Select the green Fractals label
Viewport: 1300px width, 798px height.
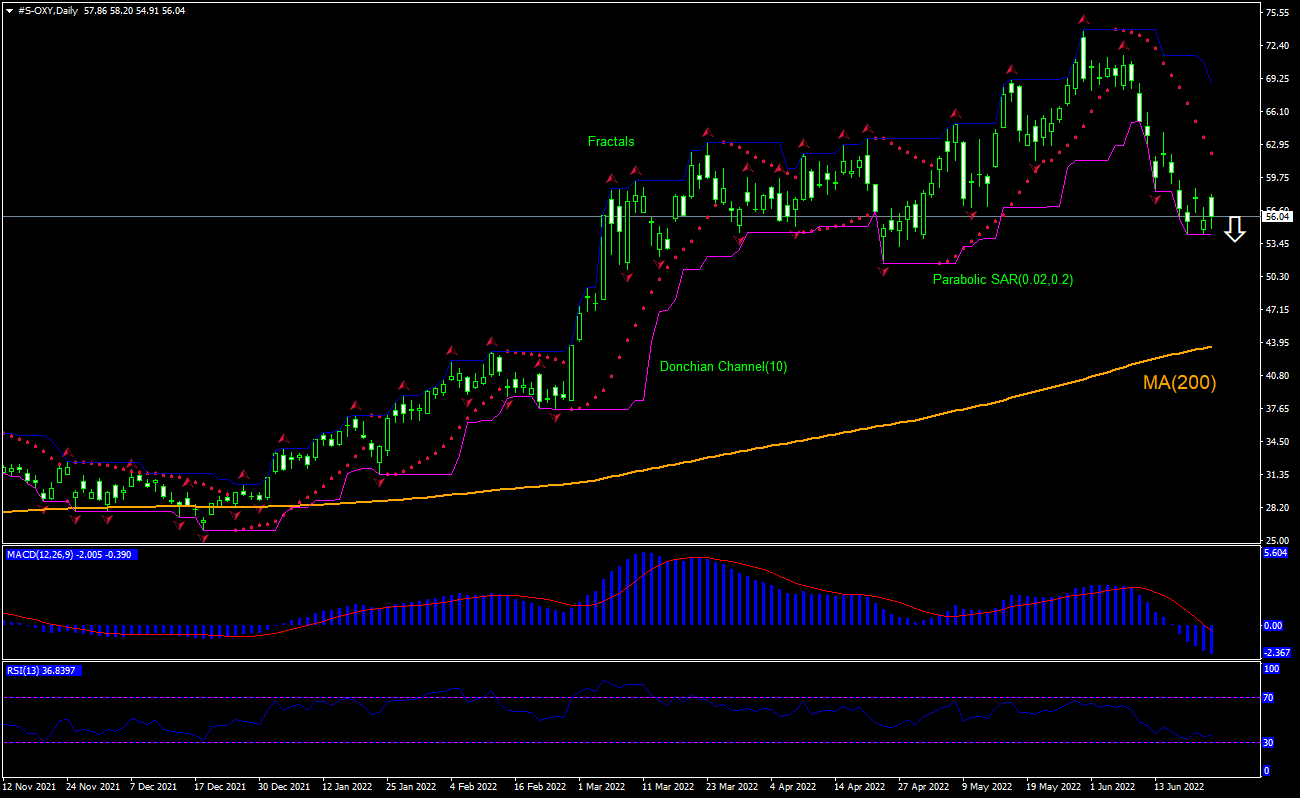pyautogui.click(x=611, y=142)
